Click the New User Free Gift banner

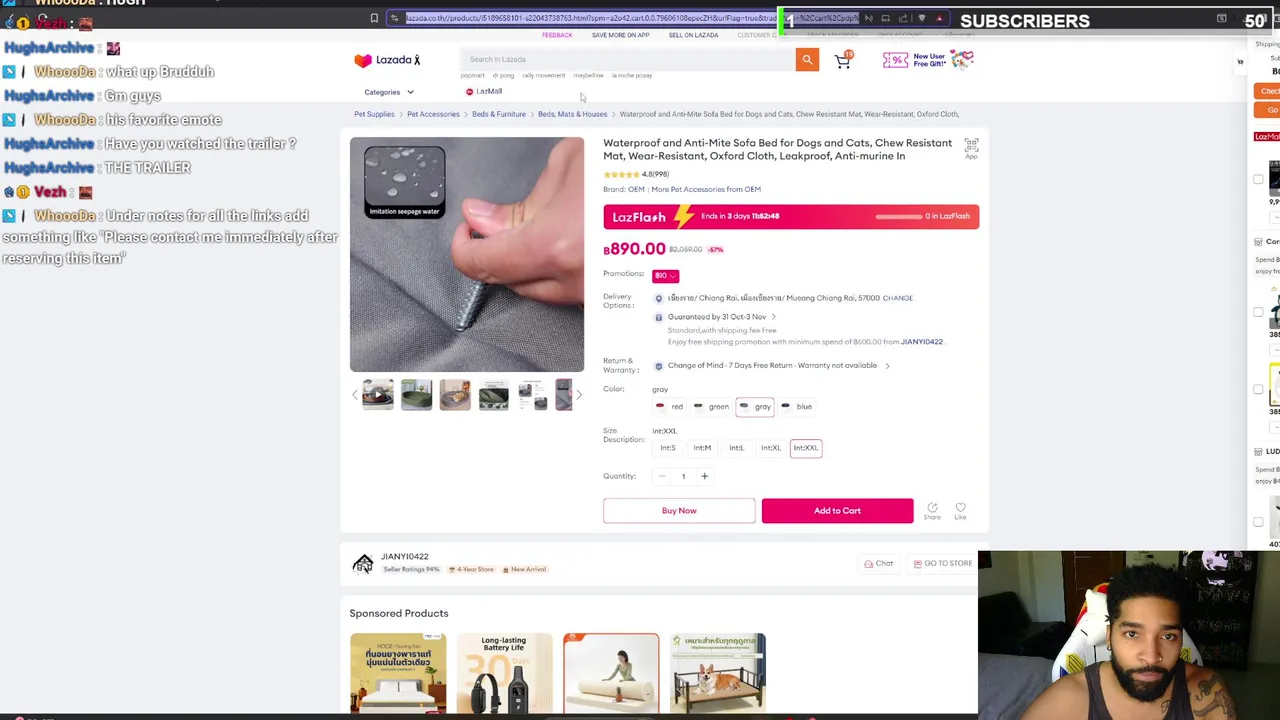tap(927, 61)
